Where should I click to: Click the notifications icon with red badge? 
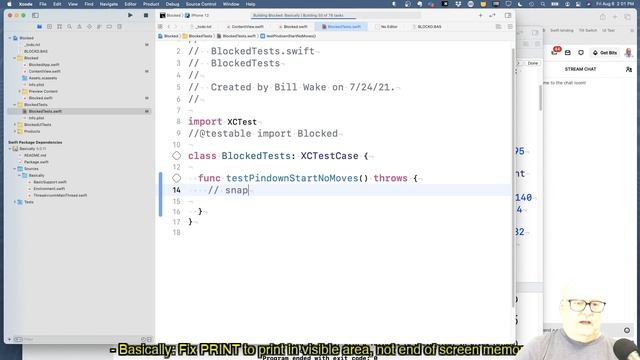pos(555,51)
